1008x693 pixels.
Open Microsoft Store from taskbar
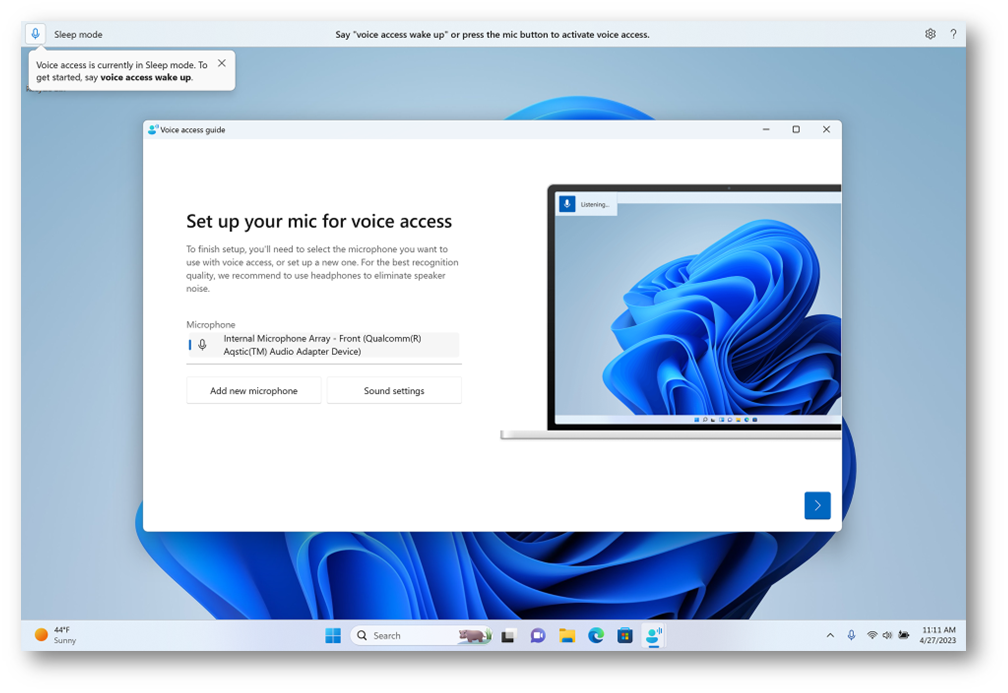click(x=625, y=635)
